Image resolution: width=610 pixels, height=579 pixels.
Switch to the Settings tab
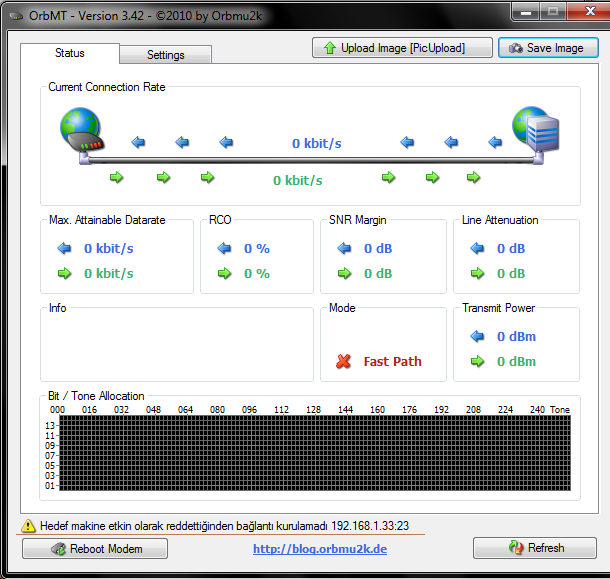pyautogui.click(x=166, y=54)
